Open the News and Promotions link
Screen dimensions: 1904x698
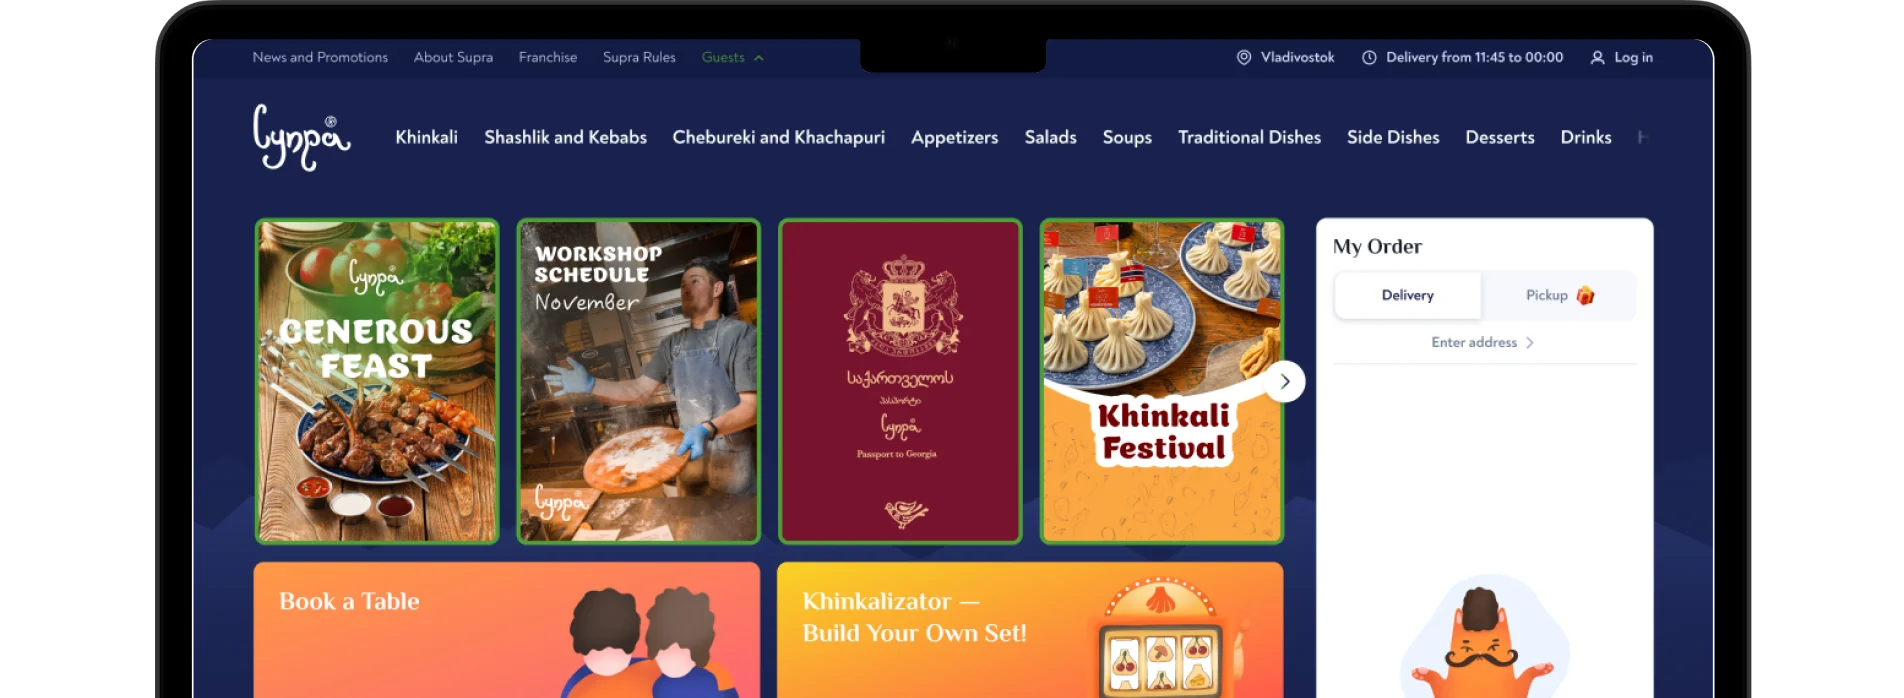coord(320,58)
